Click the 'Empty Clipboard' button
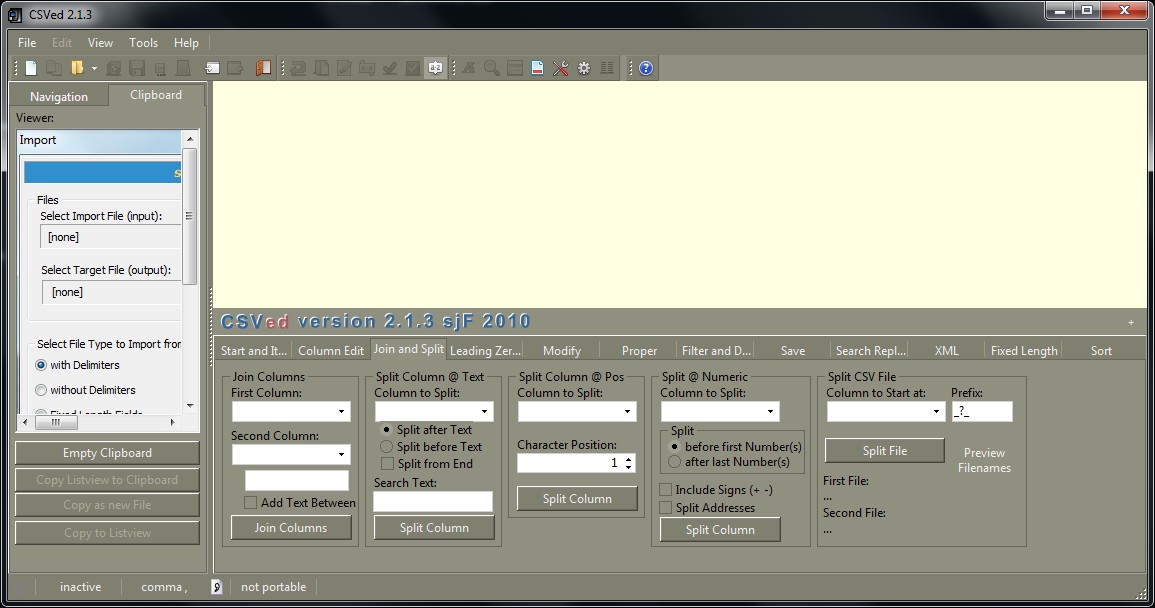The image size is (1155, 608). 108,453
